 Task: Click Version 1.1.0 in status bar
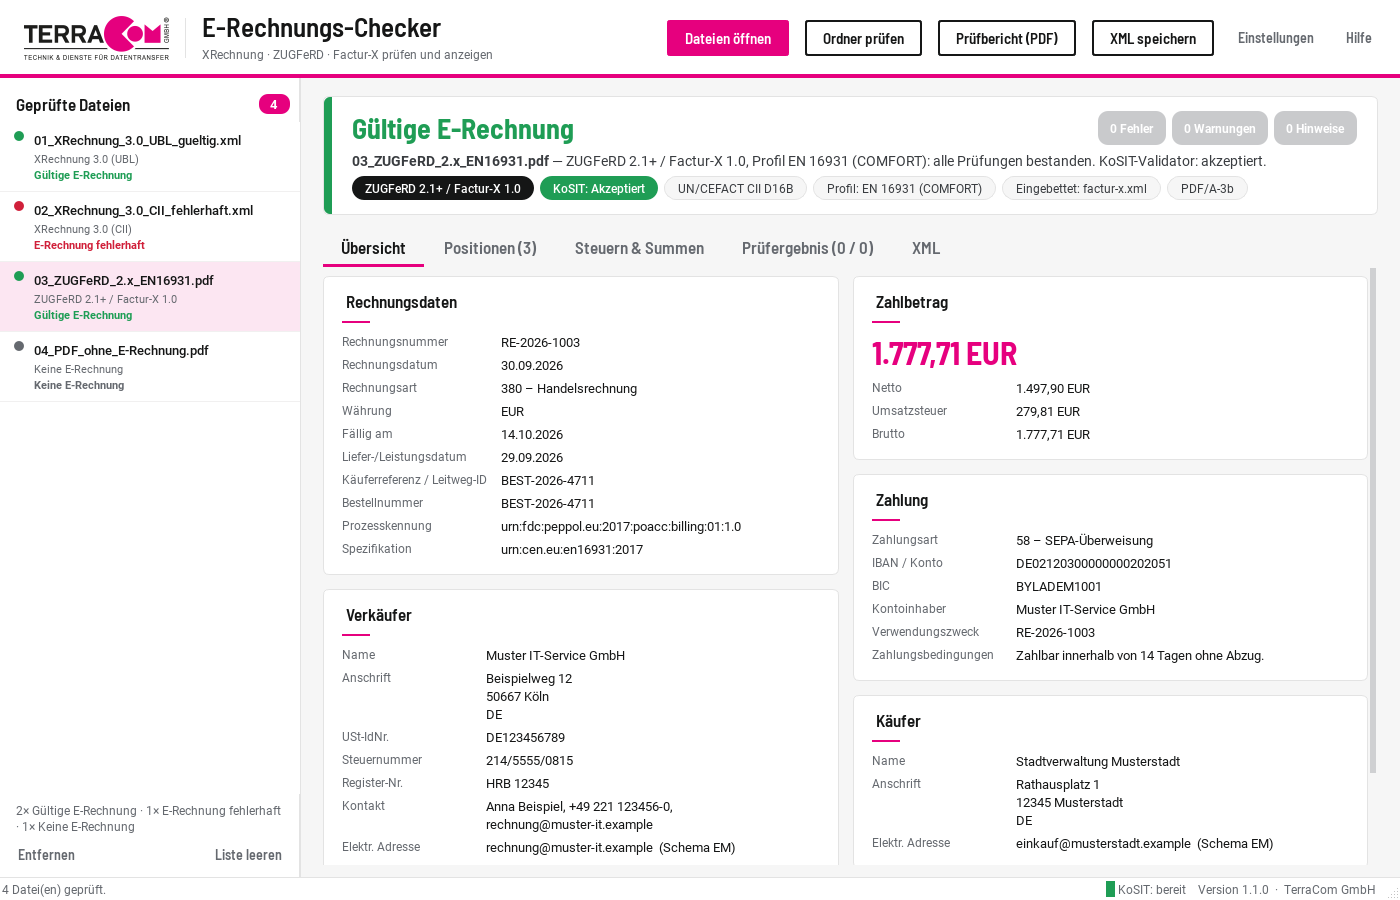point(1233,890)
